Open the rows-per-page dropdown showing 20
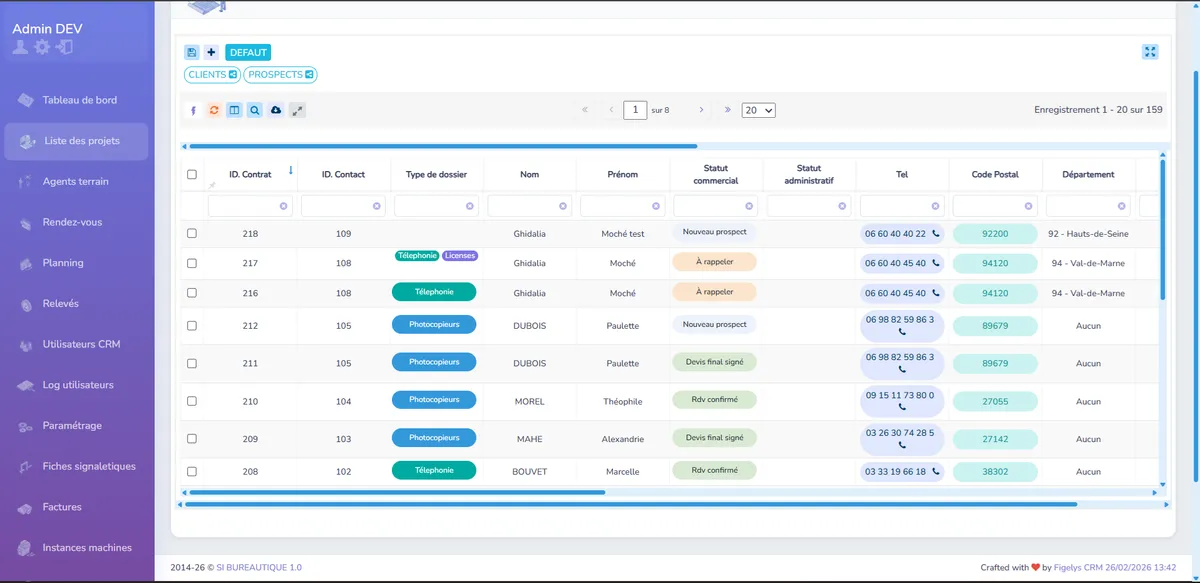This screenshot has width=1200, height=583. [759, 110]
